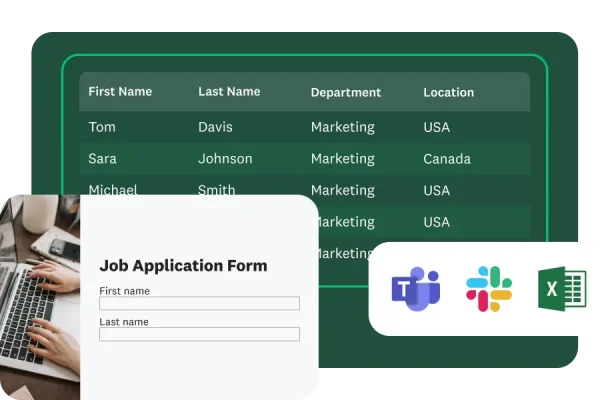Click Marketing in Sara's row

[x=343, y=159]
